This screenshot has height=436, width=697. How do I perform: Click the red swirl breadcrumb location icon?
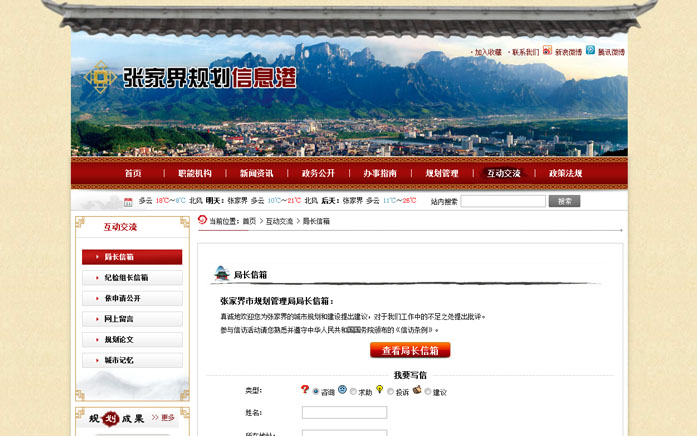tap(202, 220)
